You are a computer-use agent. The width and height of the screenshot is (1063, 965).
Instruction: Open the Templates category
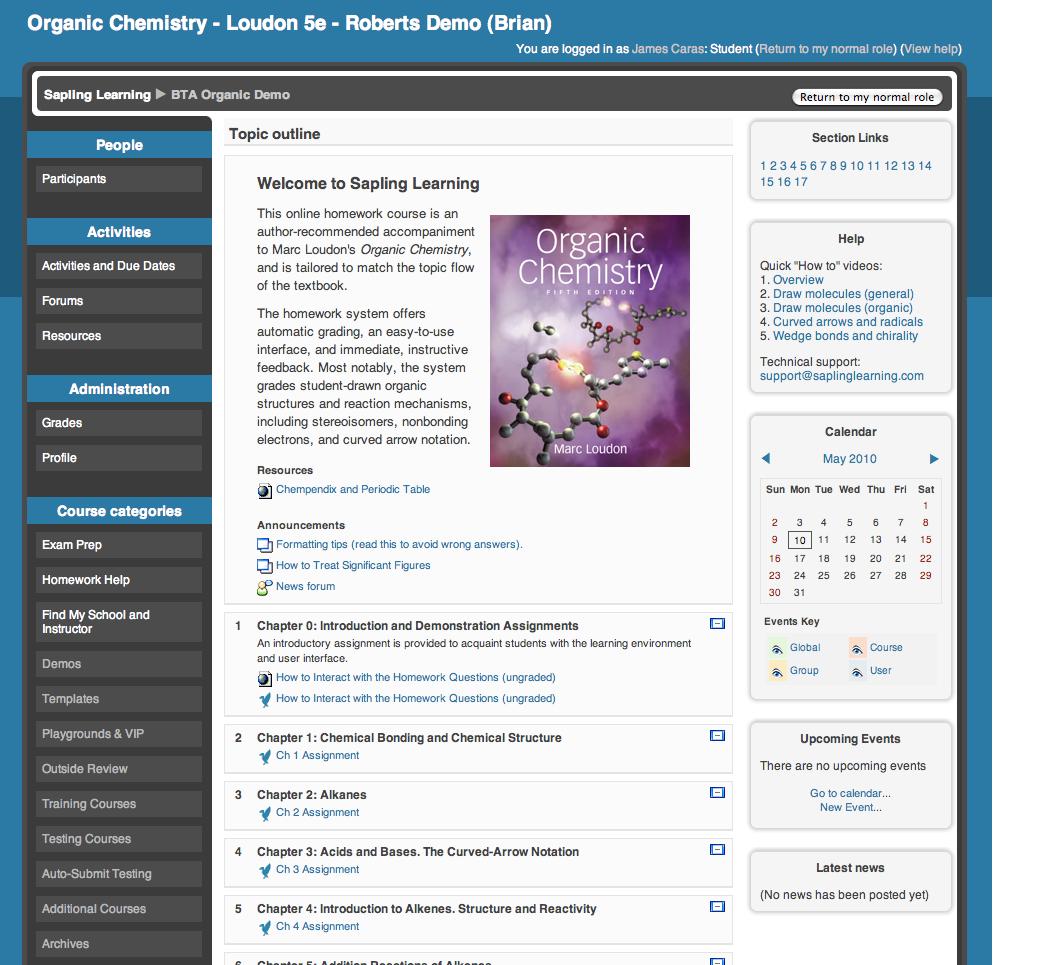coord(119,699)
